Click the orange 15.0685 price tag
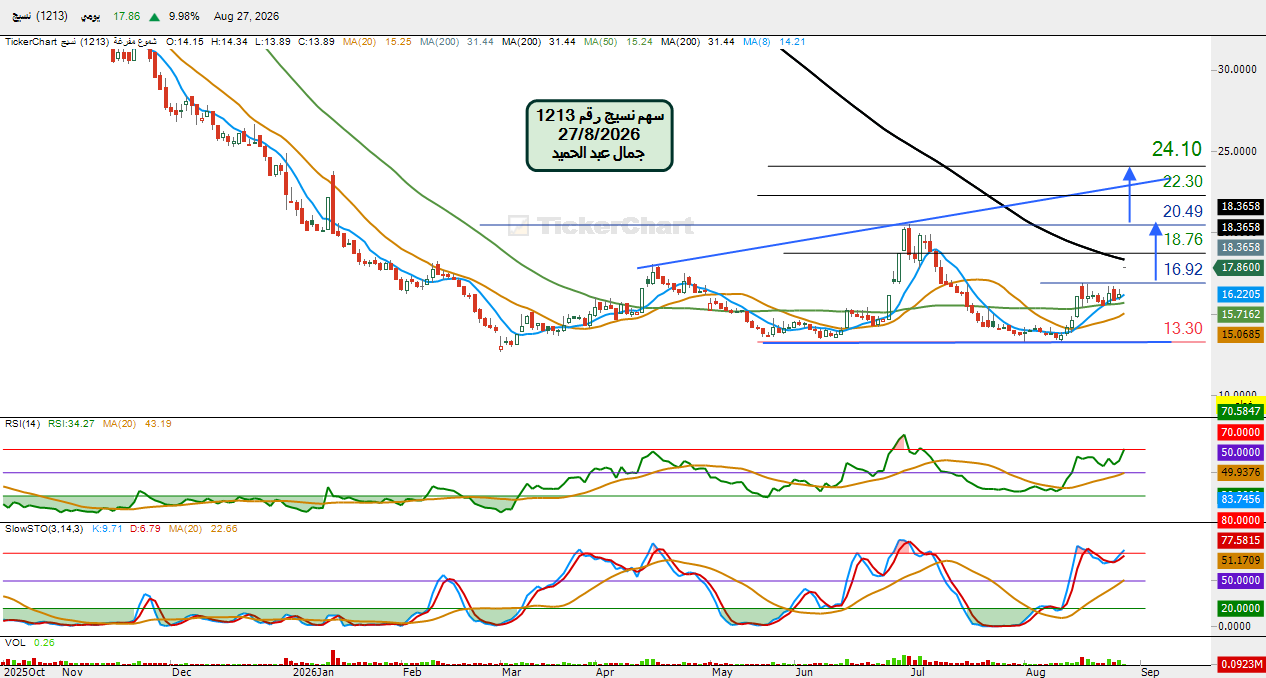This screenshot has height=678, width=1266. point(1241,336)
